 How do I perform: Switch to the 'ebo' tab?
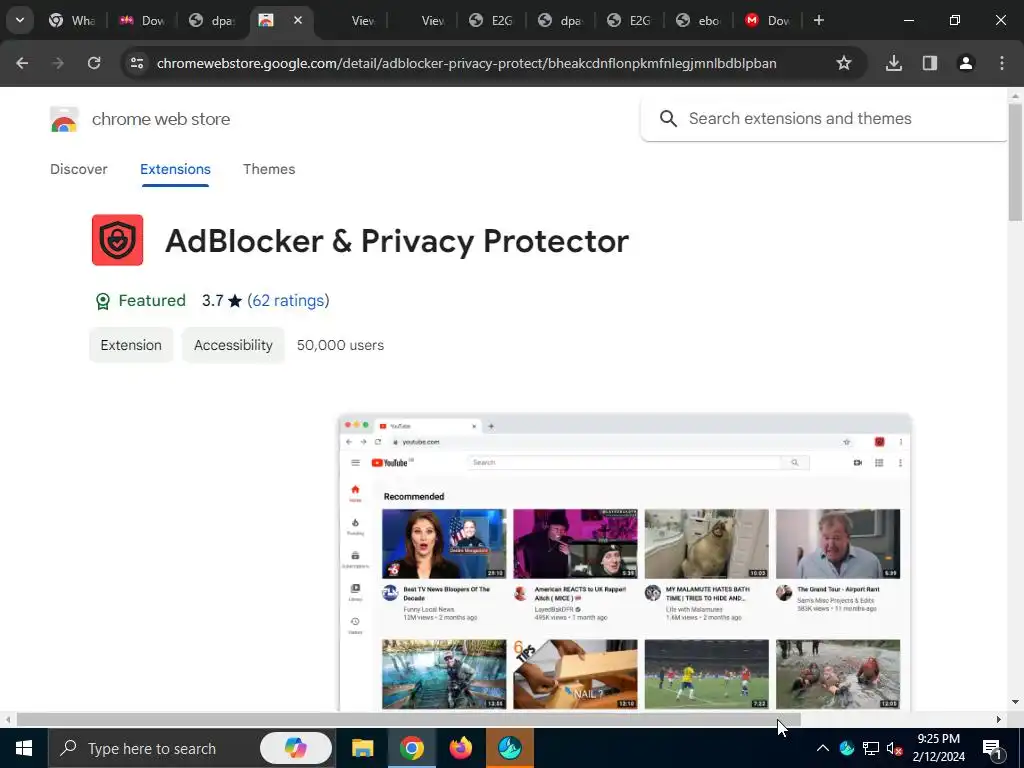pyautogui.click(x=699, y=20)
